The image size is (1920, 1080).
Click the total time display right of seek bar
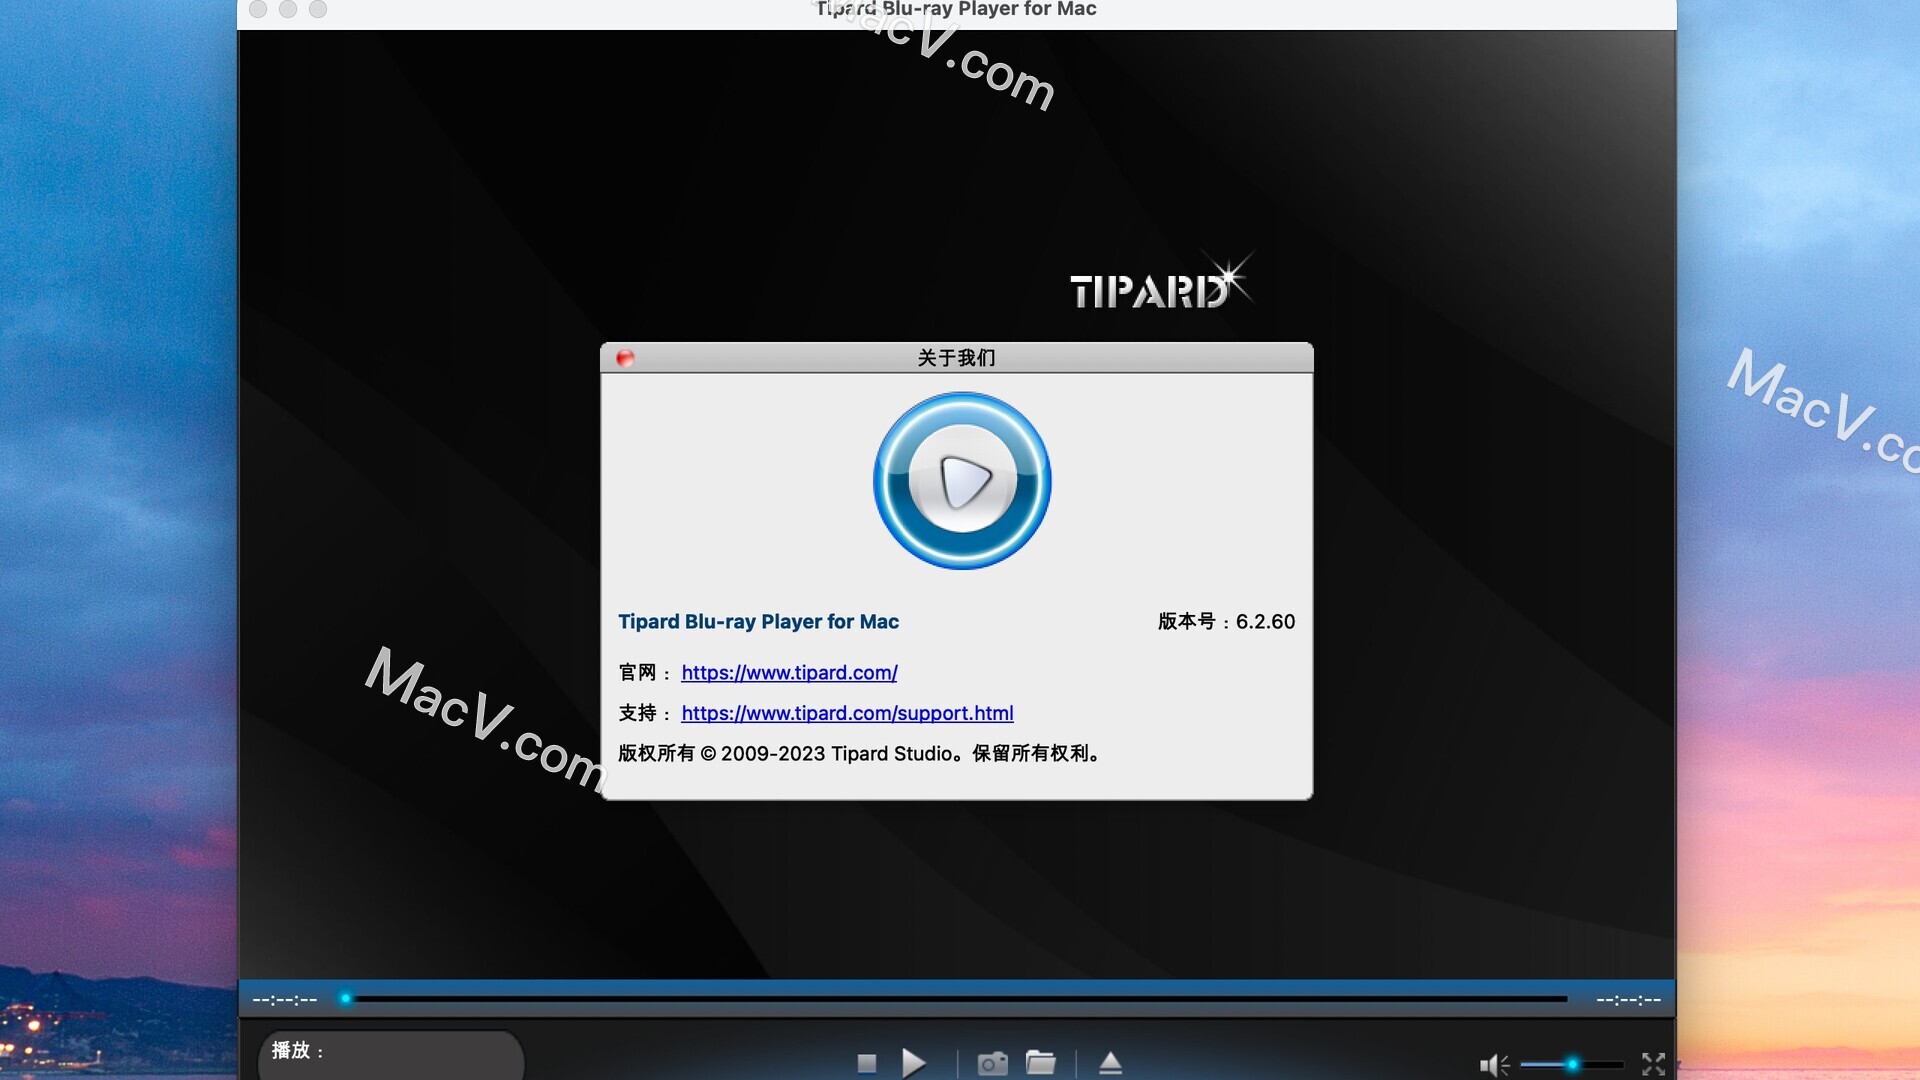point(1628,999)
